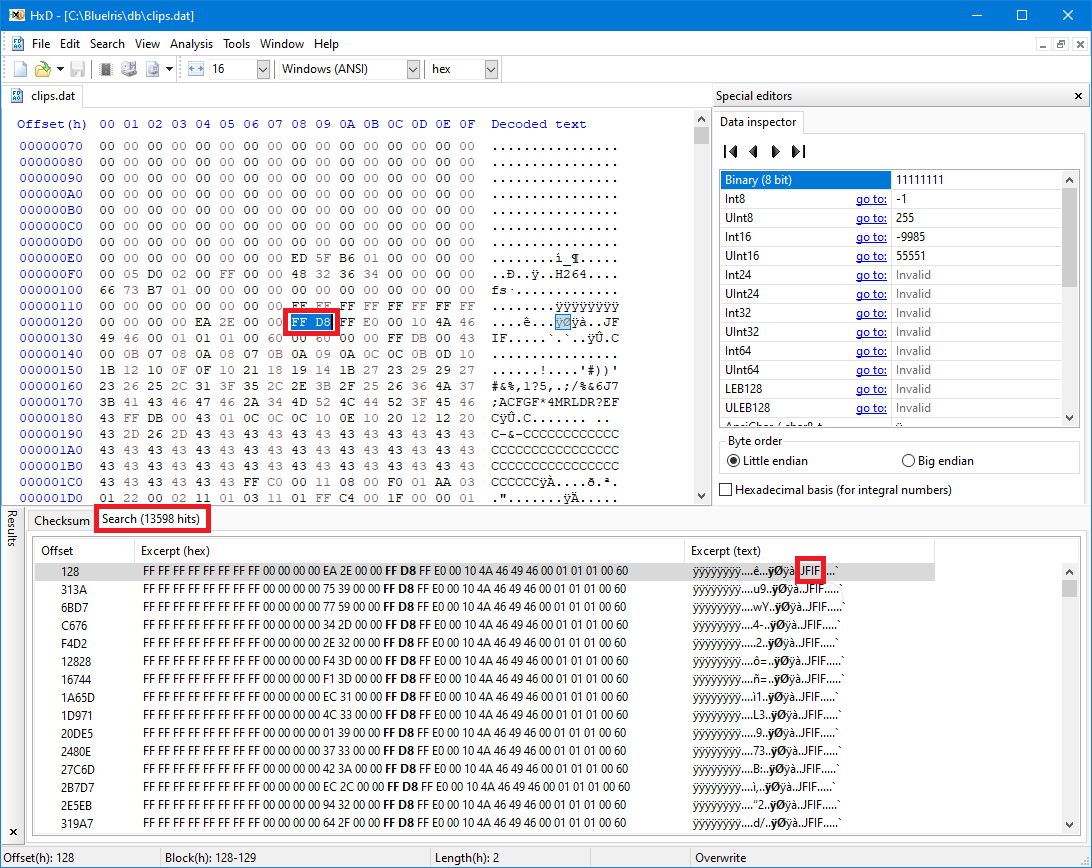Expand the disk image dropdown arrow
Screen dimensions: 1092x868
(x=169, y=69)
